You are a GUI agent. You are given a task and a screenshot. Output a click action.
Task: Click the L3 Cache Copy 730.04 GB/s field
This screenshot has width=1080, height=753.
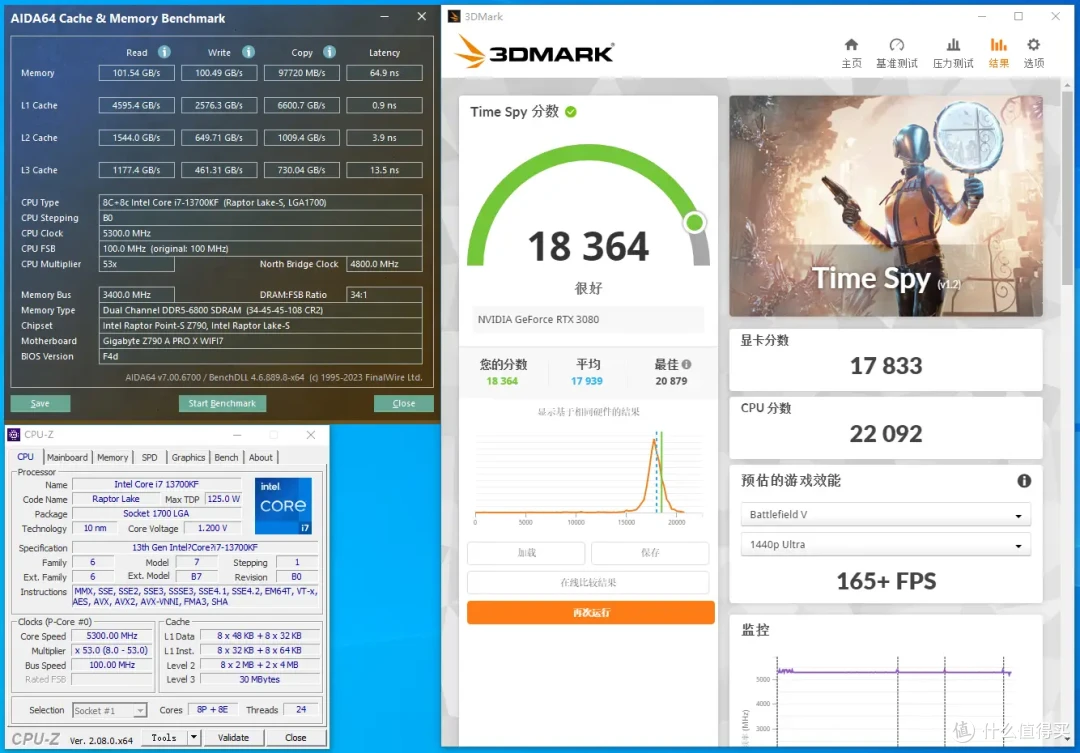tap(302, 169)
